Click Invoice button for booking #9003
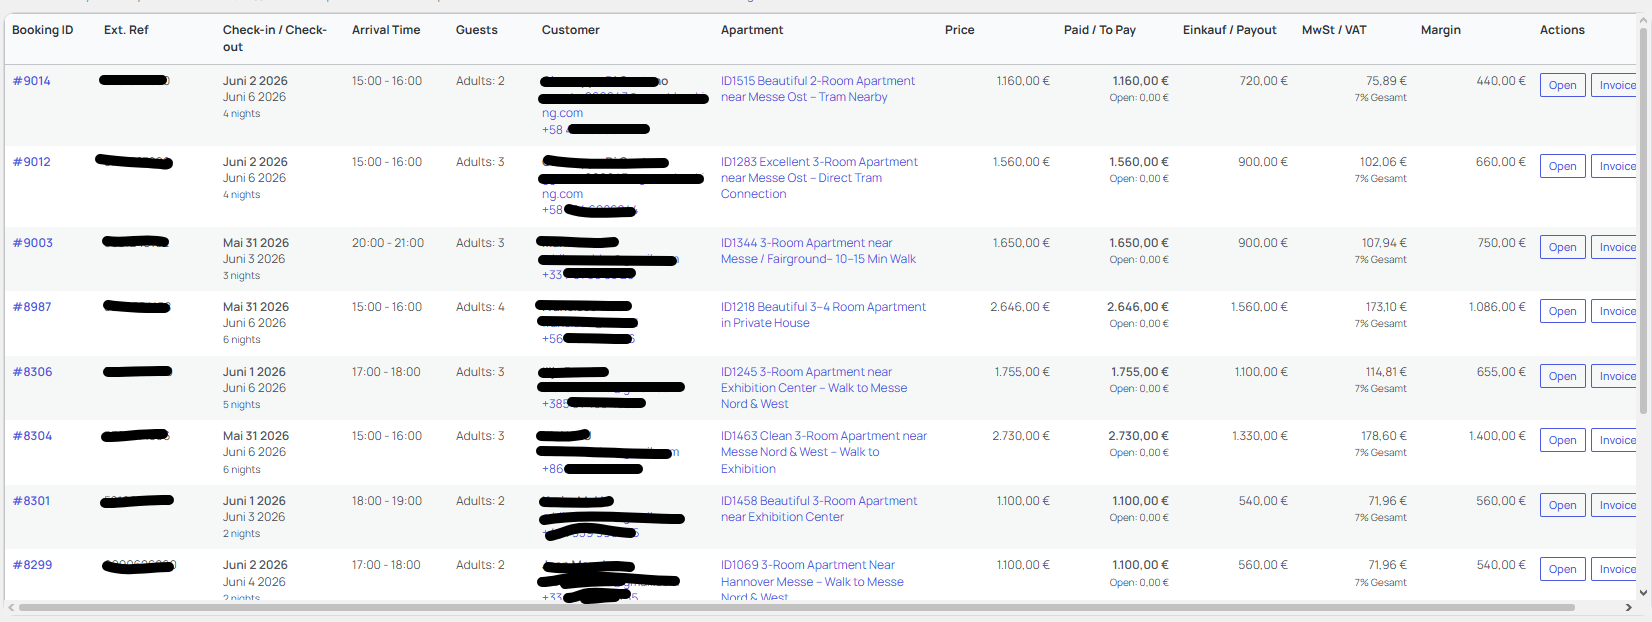The height and width of the screenshot is (622, 1652). click(x=1615, y=247)
